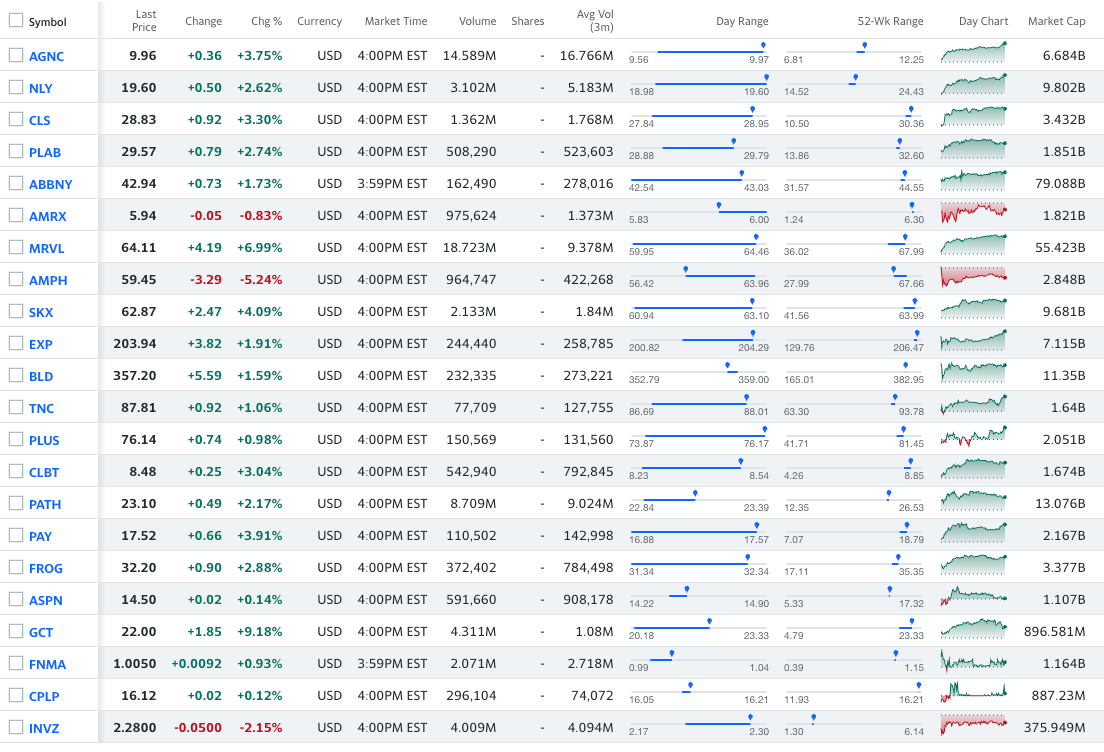Sort by the Change column header

coord(203,21)
